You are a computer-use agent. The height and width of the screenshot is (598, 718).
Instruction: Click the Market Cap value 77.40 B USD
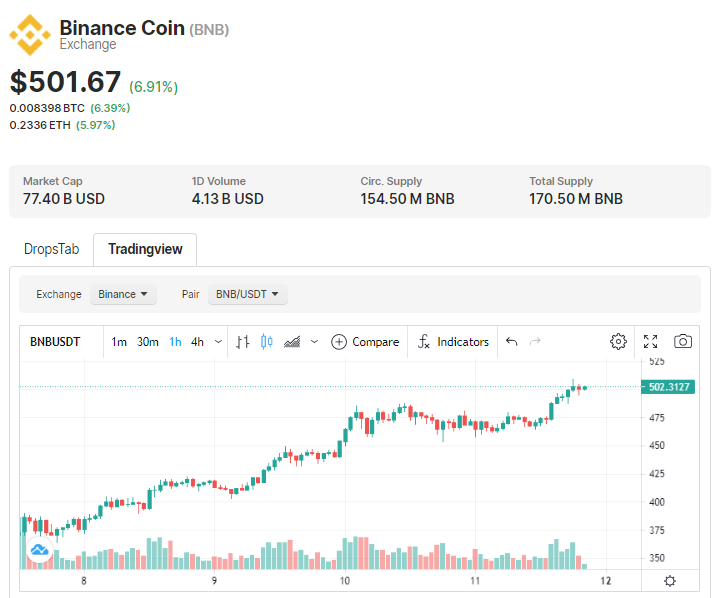(64, 199)
